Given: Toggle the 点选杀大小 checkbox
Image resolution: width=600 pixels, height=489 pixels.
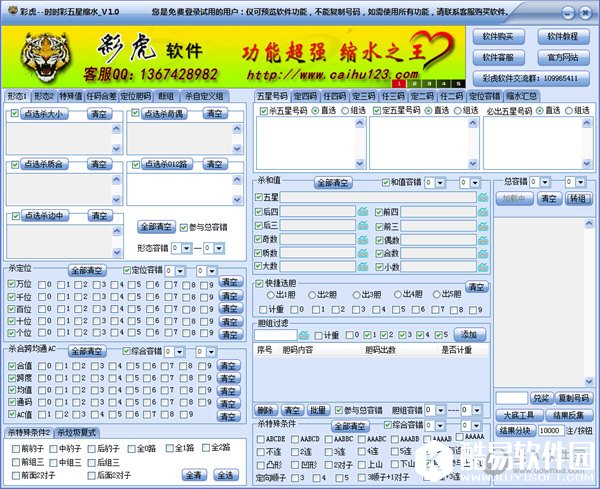Looking at the screenshot, I should click(x=15, y=113).
